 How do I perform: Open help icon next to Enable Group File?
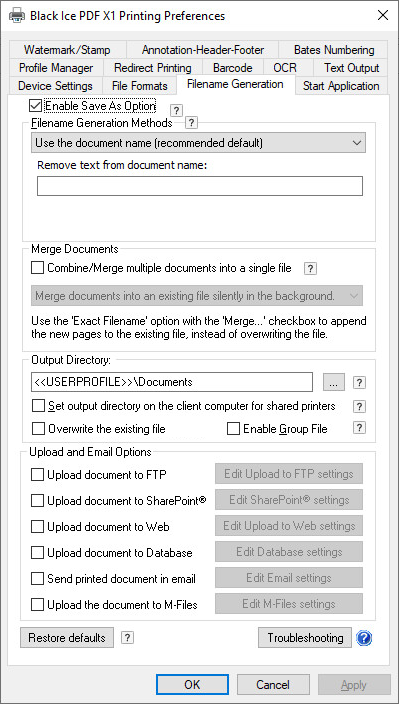click(359, 428)
